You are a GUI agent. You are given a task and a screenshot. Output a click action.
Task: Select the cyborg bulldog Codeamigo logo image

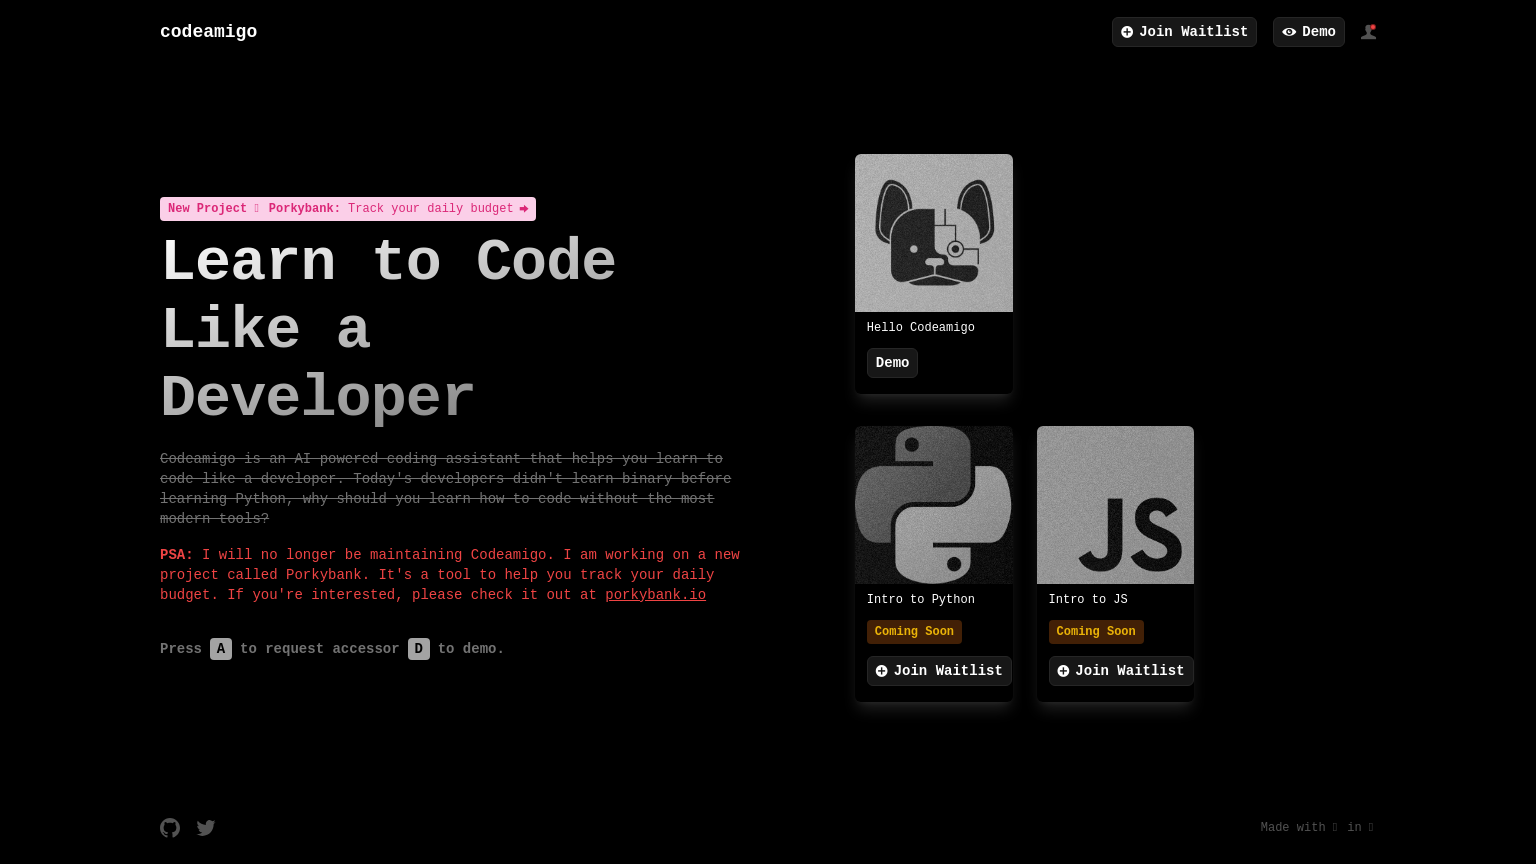click(933, 232)
